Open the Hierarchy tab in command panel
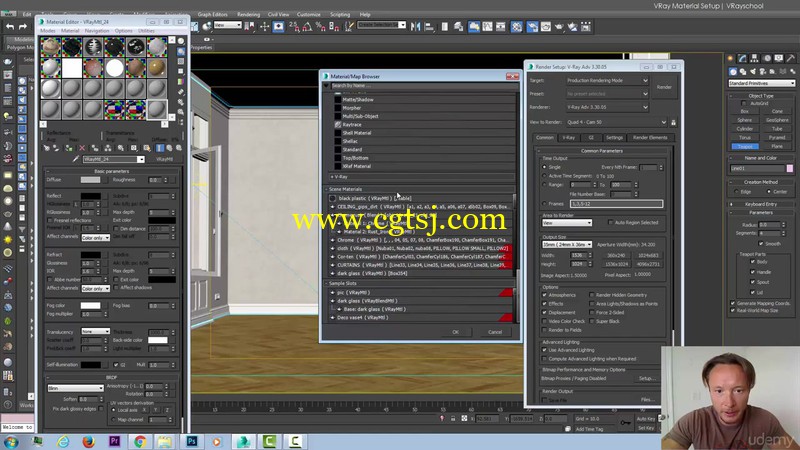This screenshot has width=800, height=450. 754,58
